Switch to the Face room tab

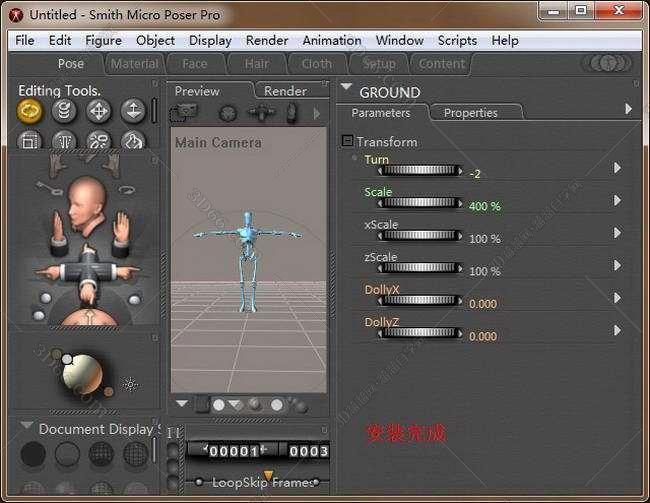(194, 64)
